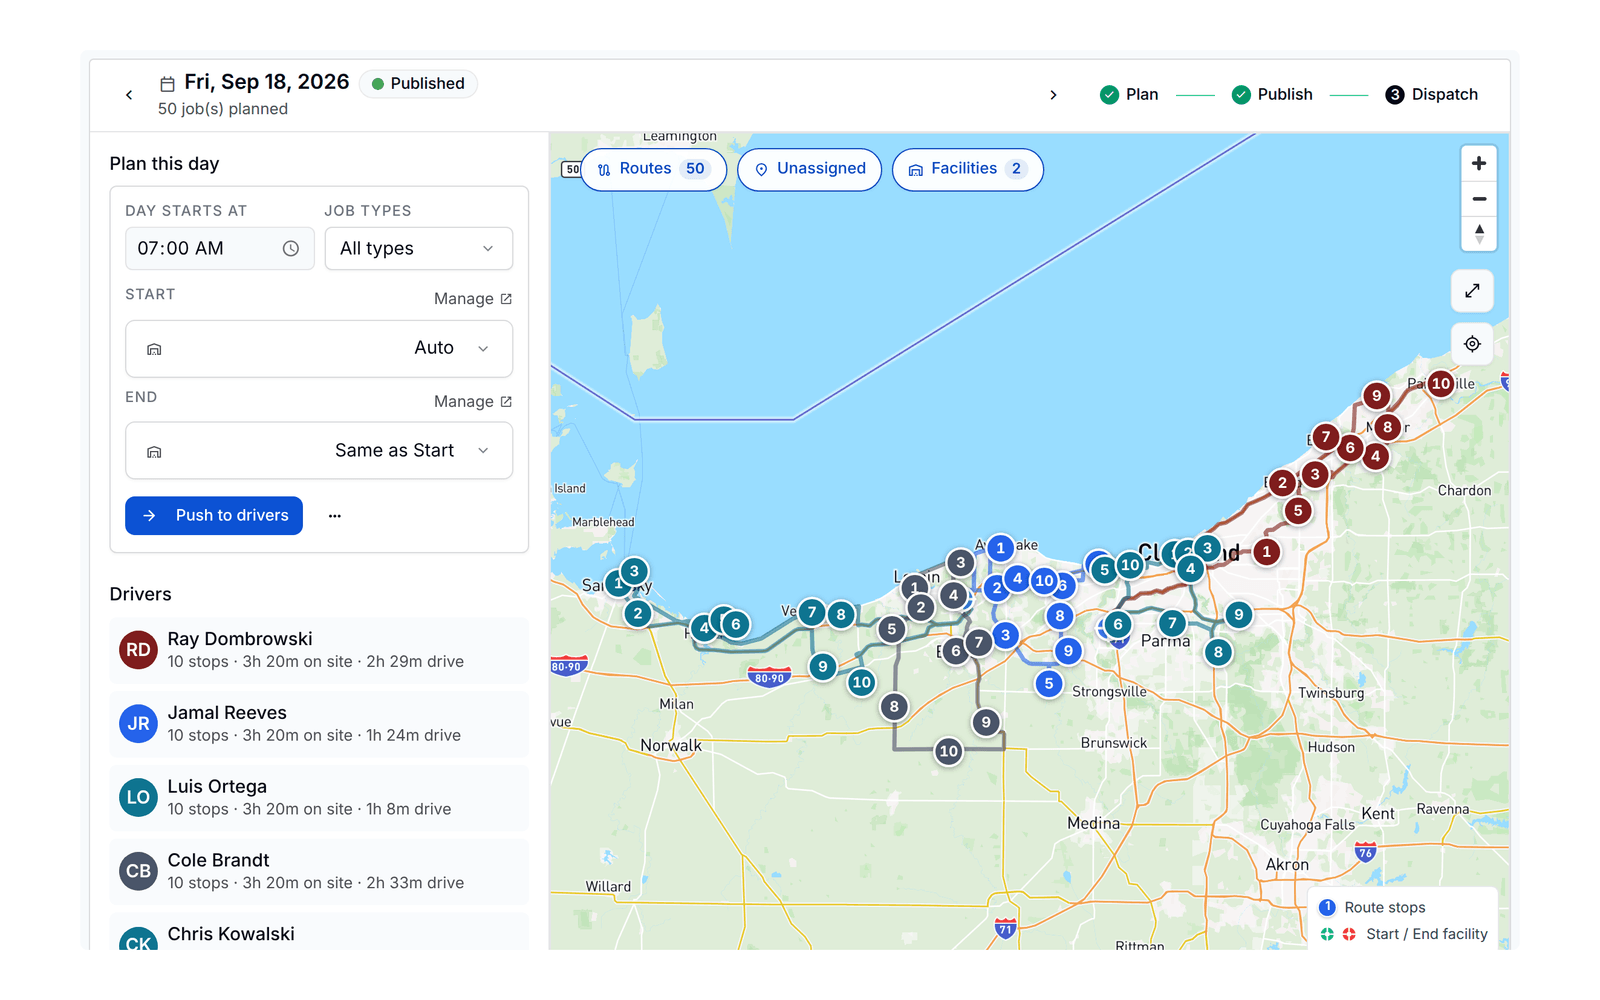The image size is (1600, 1000).
Task: Click the Fri, Sep 18, 2026 date
Action: pos(266,82)
